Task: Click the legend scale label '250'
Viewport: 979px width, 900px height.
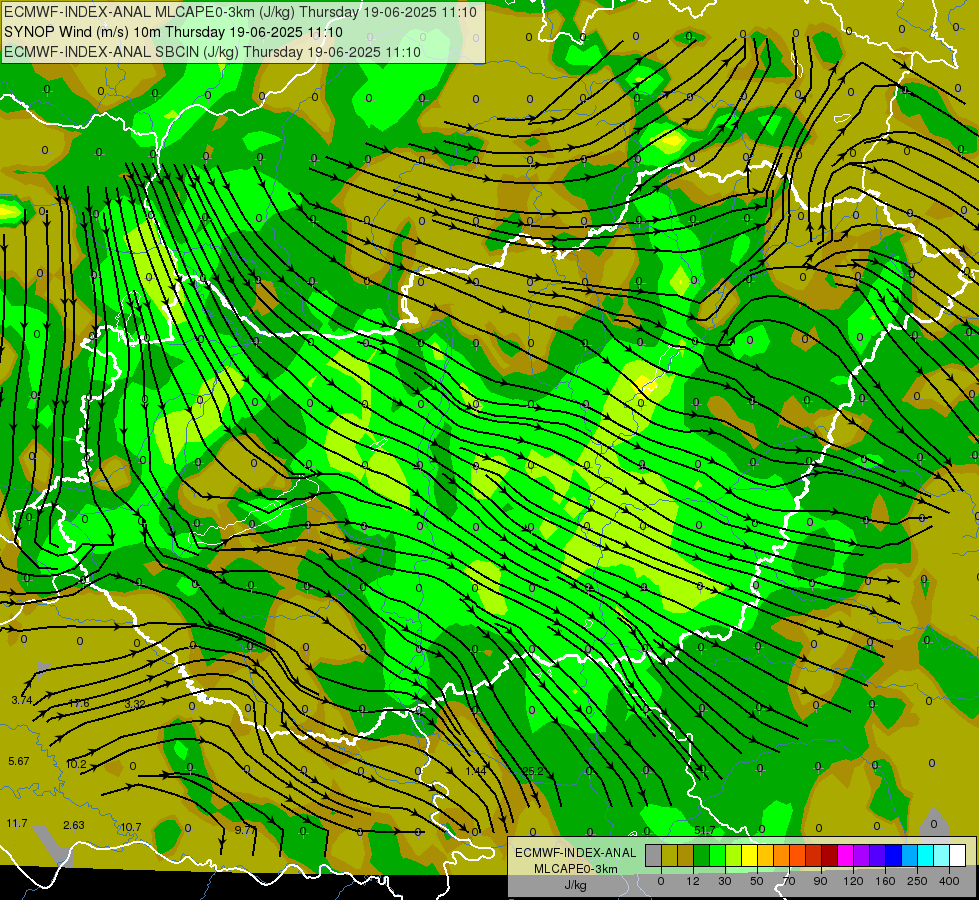Action: (x=917, y=881)
